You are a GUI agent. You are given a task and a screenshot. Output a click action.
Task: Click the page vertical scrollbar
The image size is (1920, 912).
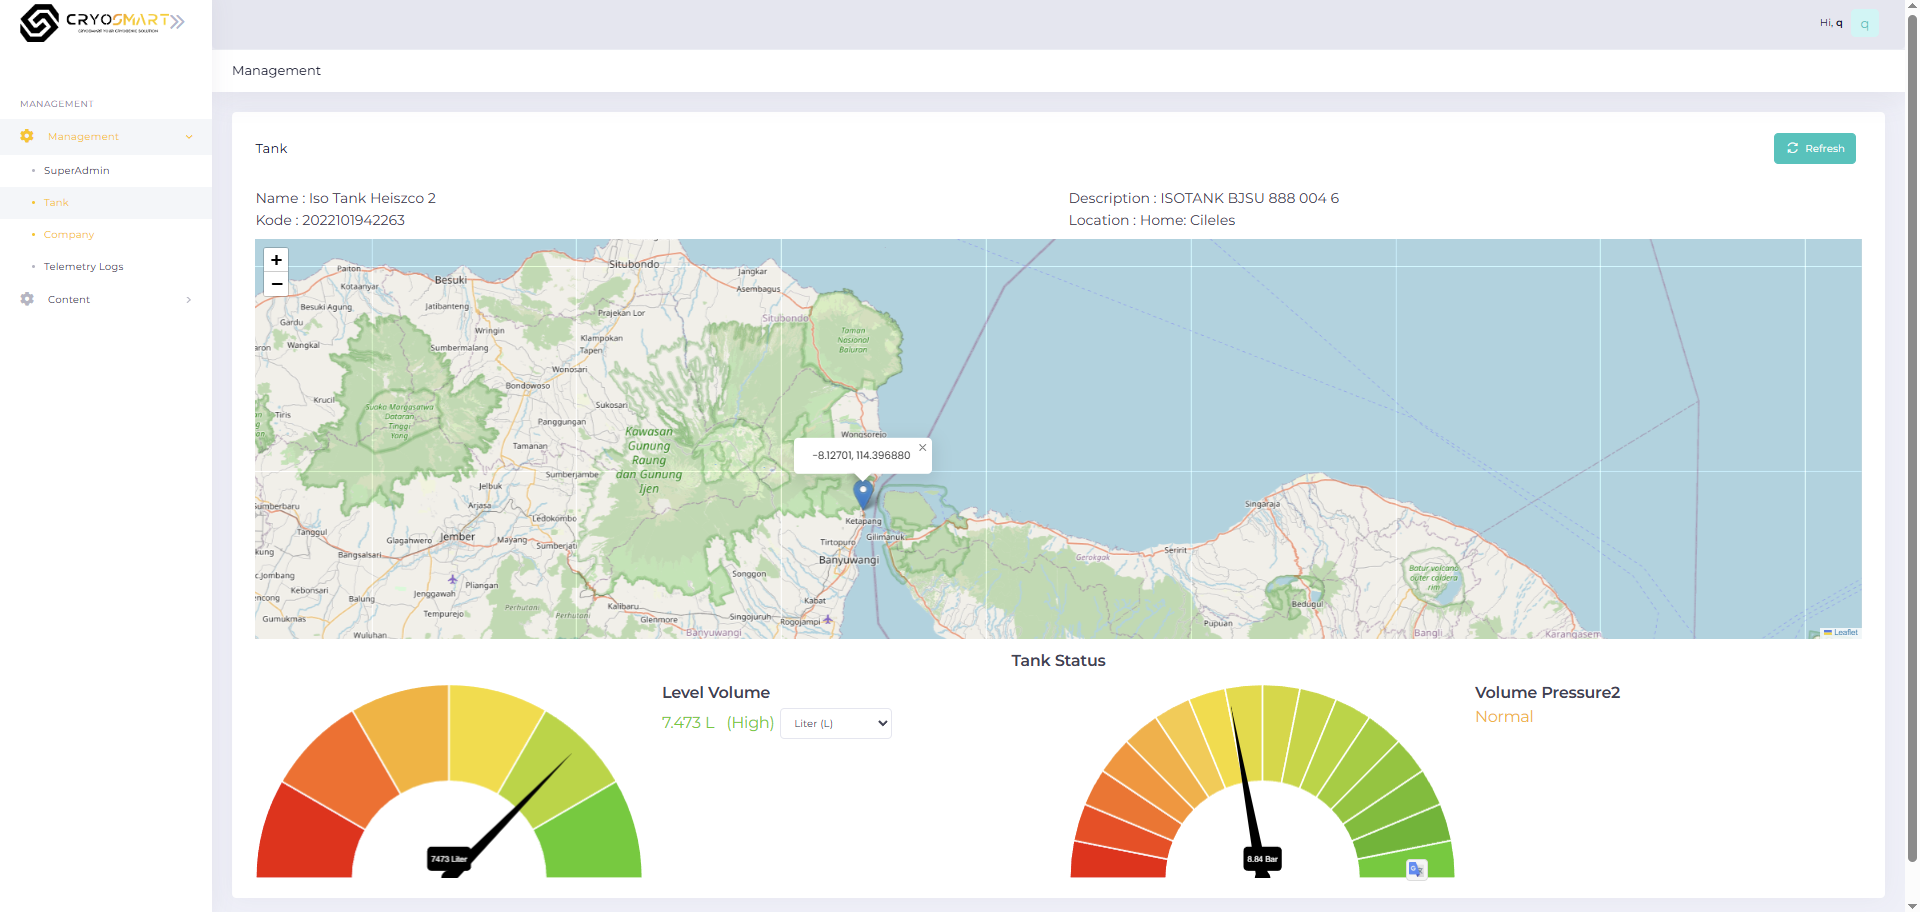click(1912, 456)
